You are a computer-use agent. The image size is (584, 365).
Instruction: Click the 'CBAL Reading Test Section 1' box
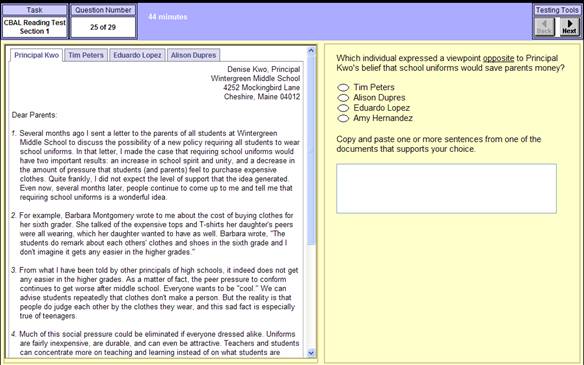(35, 27)
